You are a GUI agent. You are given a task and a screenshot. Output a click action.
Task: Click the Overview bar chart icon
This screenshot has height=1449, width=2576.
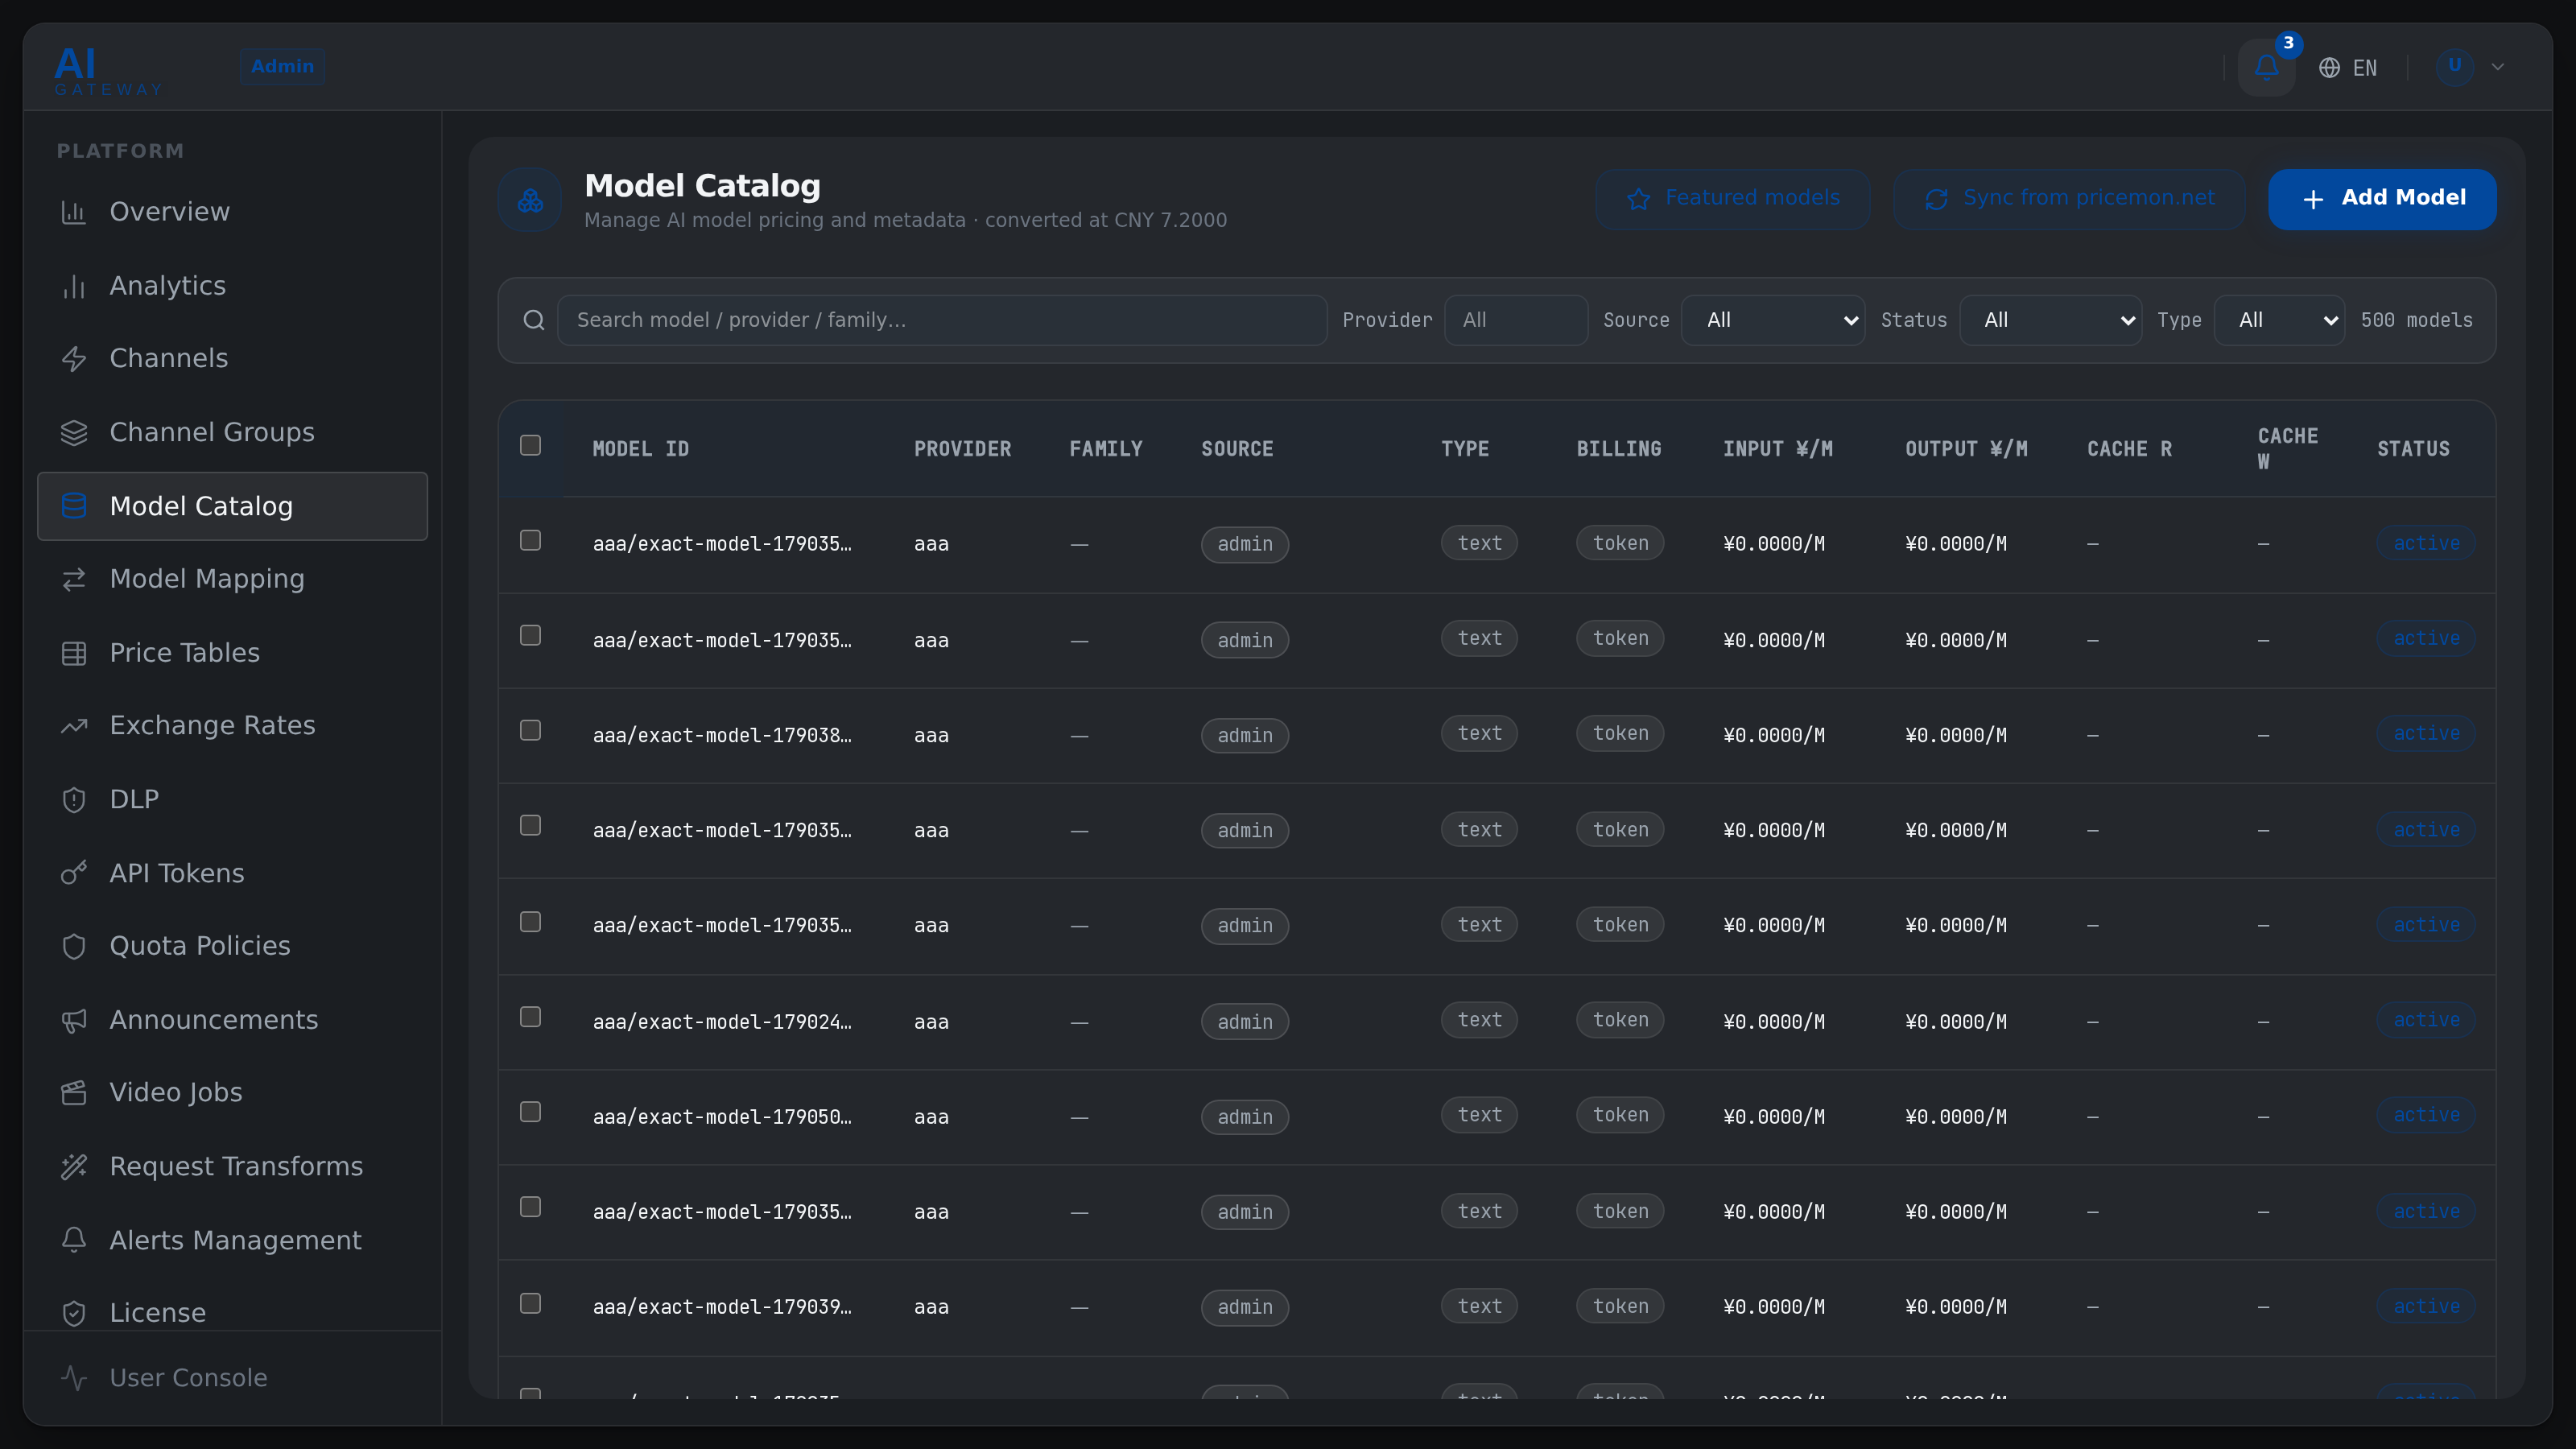74,212
